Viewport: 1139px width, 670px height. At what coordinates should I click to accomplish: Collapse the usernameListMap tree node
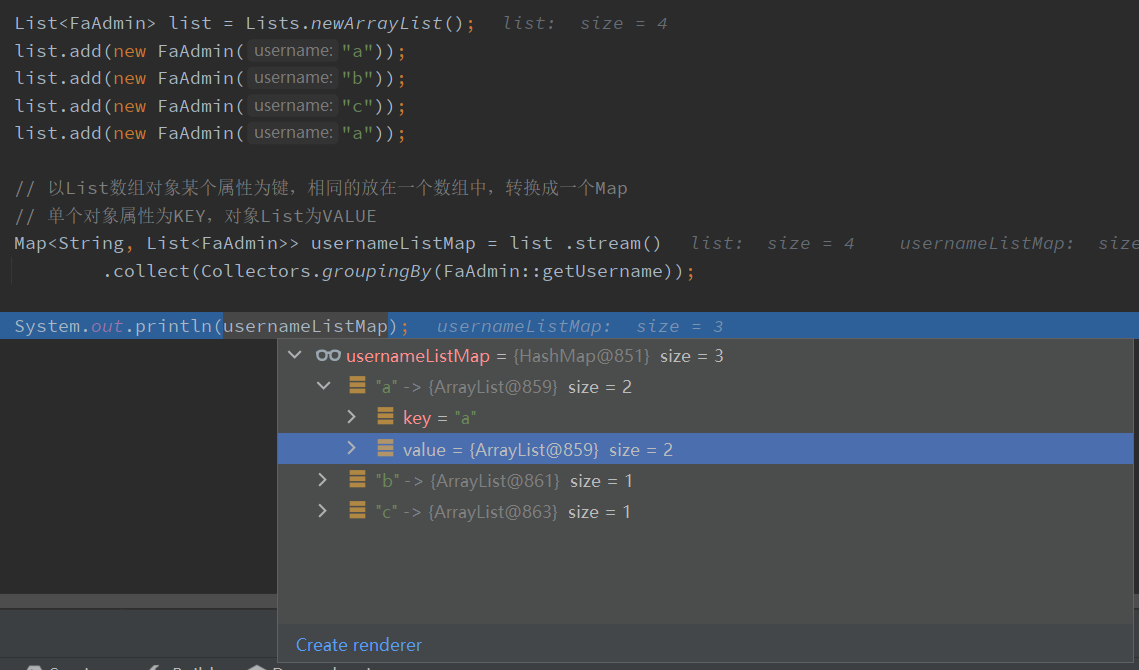295,355
